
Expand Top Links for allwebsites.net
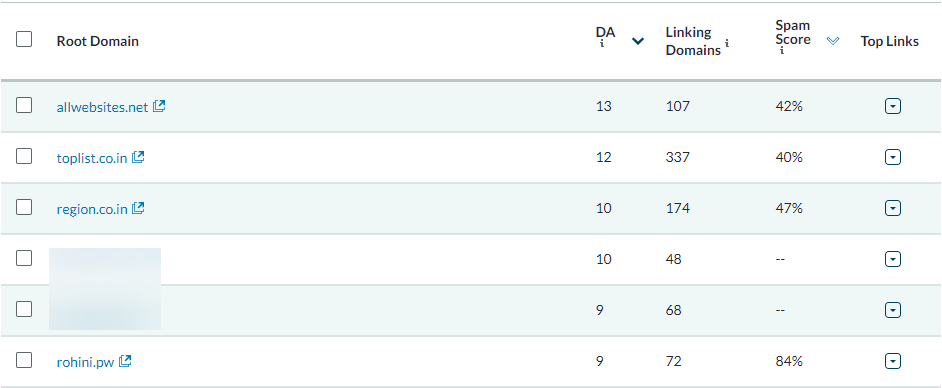click(x=893, y=106)
